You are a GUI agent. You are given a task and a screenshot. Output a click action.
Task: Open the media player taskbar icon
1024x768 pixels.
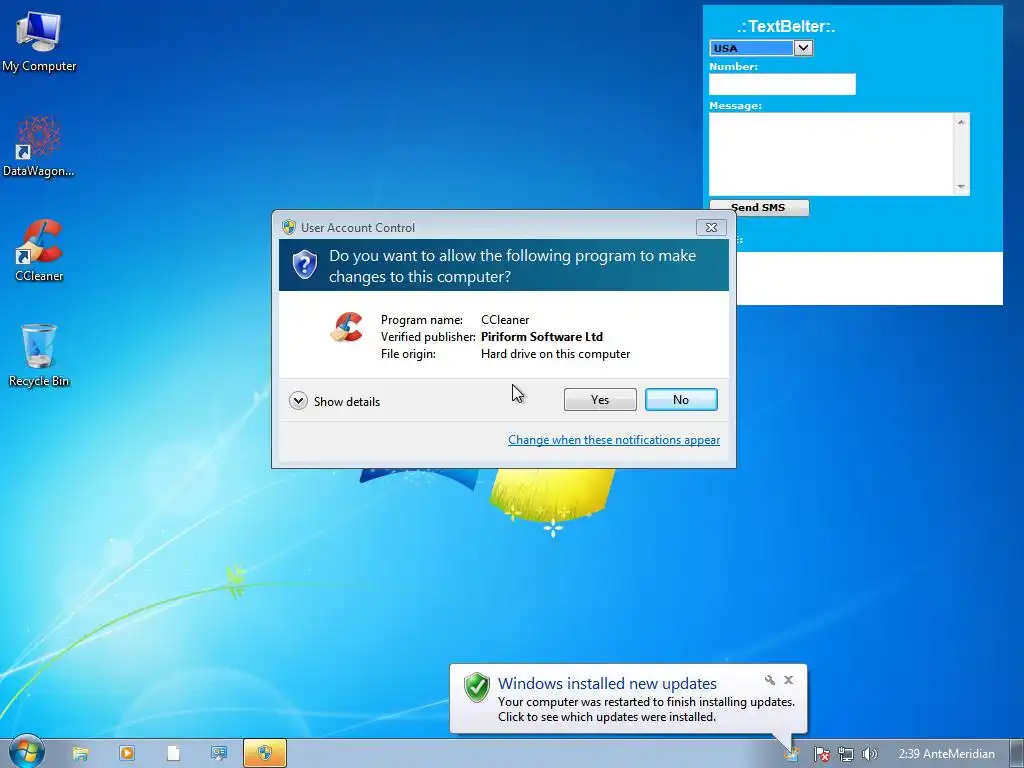pos(127,753)
